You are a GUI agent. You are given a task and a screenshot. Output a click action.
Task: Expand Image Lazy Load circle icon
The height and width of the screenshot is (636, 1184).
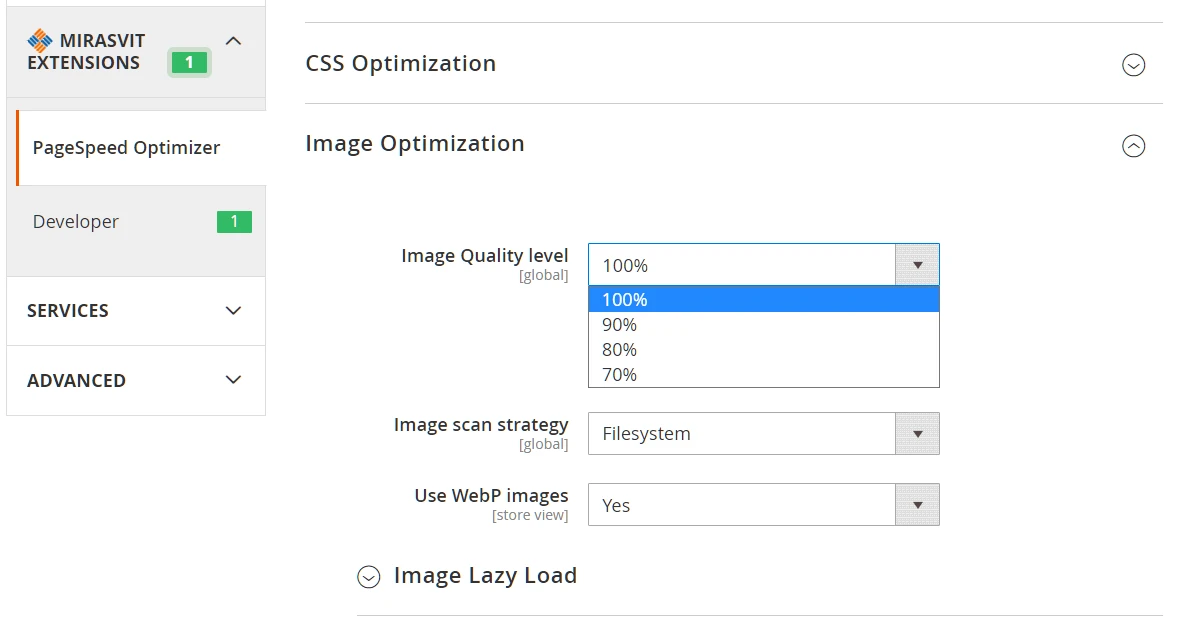tap(369, 577)
